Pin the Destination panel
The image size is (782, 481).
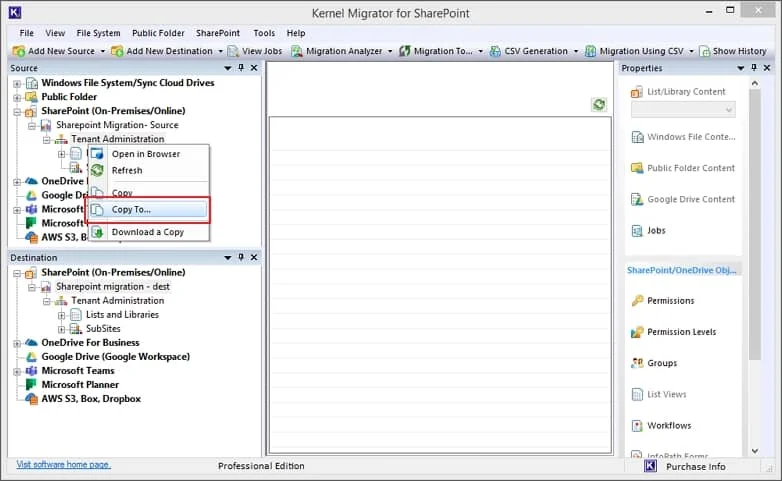point(241,257)
